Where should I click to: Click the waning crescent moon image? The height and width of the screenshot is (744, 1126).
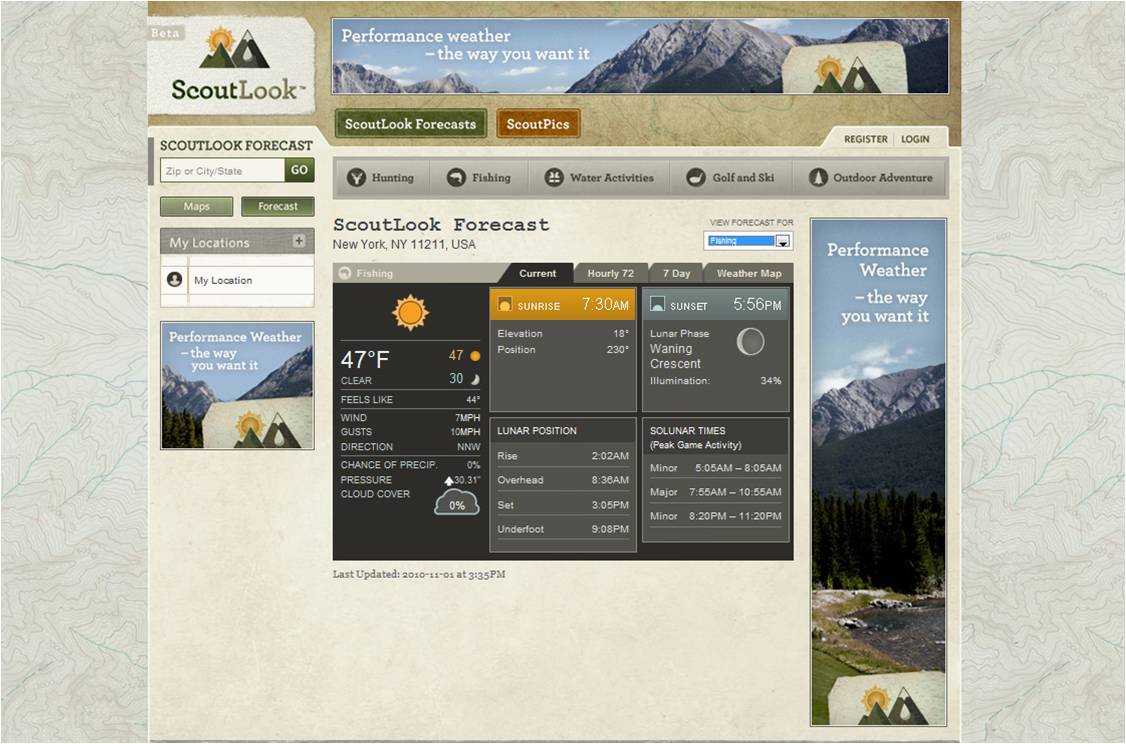[750, 342]
